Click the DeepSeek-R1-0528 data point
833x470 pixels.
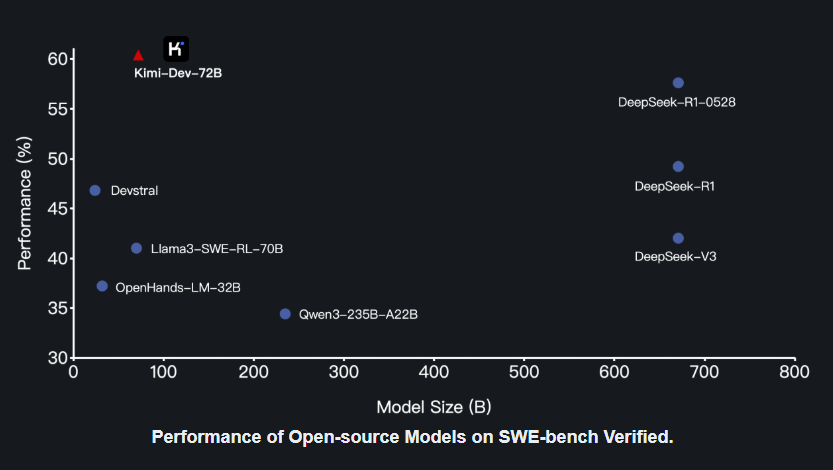click(x=678, y=83)
